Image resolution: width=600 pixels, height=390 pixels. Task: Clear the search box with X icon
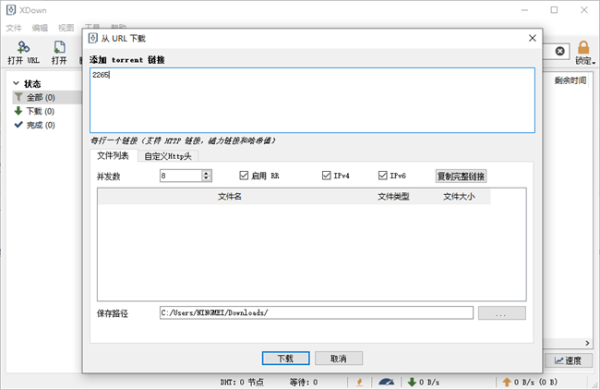click(560, 51)
